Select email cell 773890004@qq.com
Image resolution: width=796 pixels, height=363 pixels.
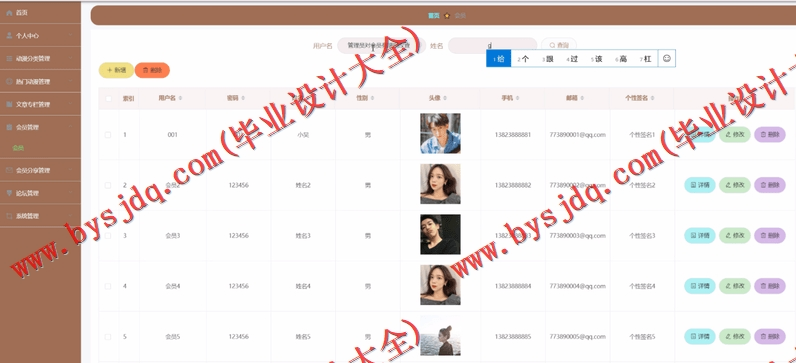[x=578, y=286]
